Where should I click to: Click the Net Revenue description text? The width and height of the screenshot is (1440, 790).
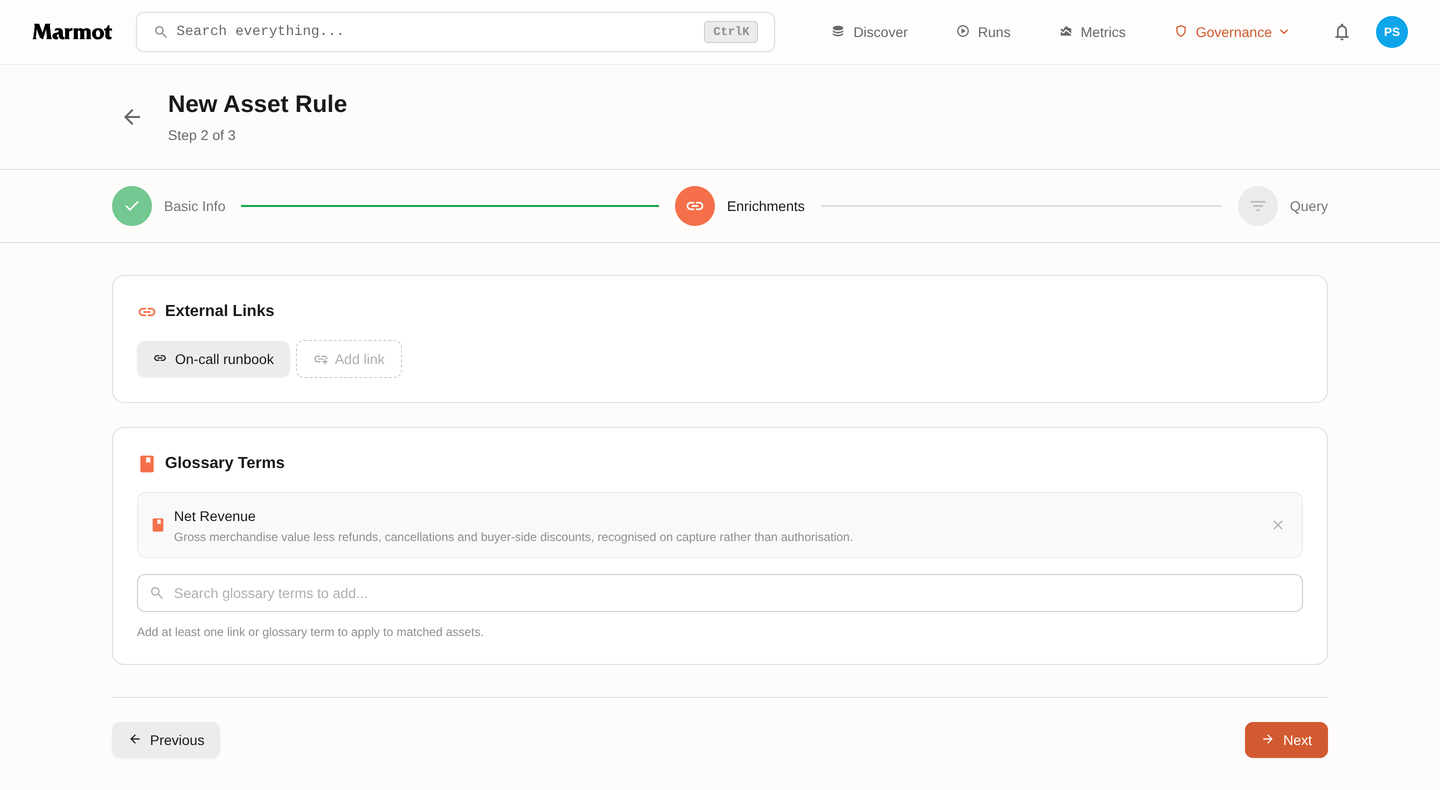point(513,537)
